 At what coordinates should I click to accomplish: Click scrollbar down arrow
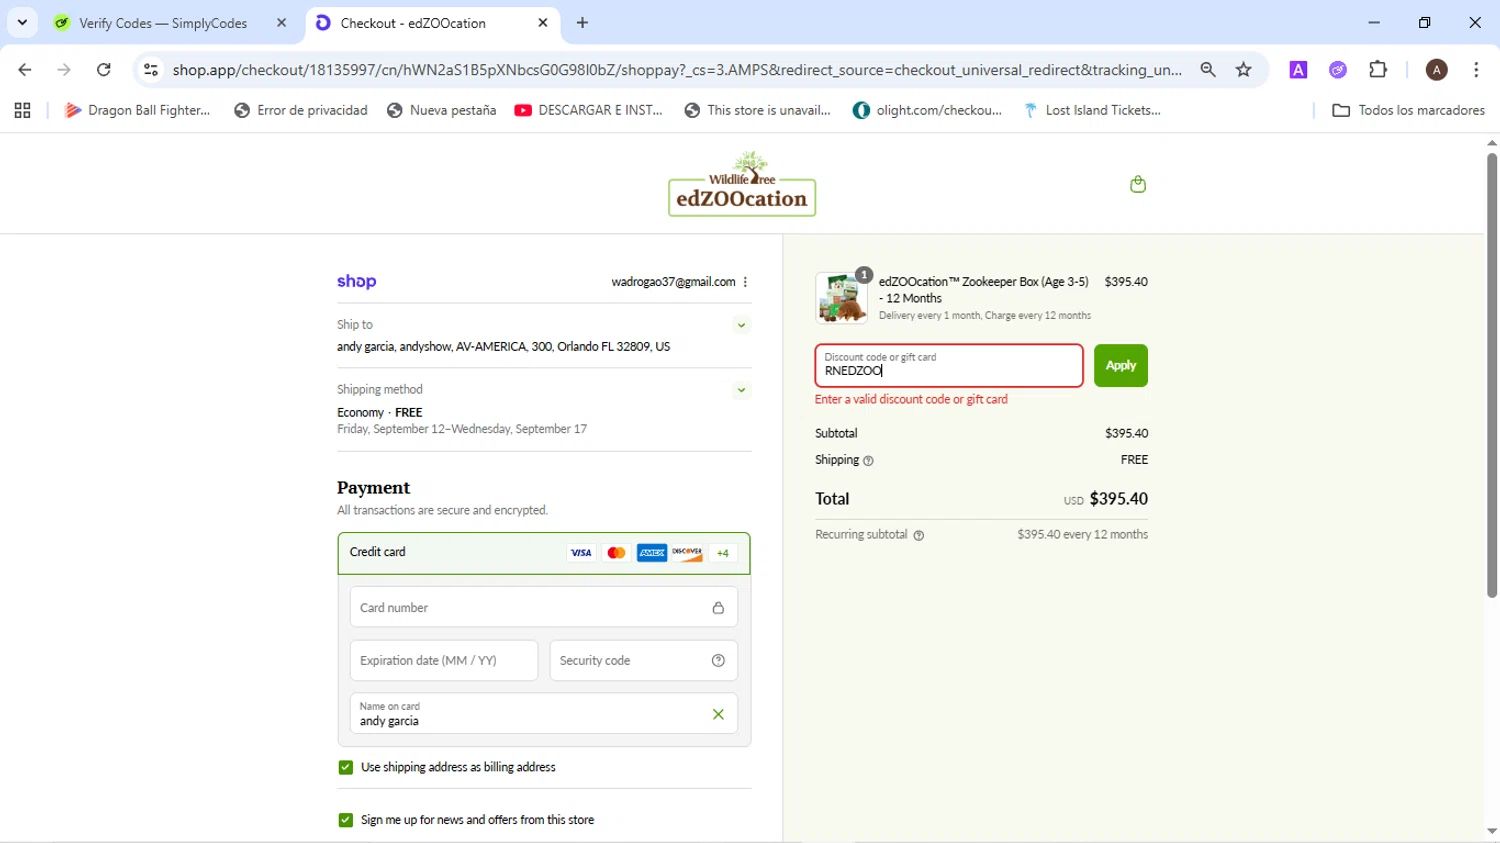[x=1491, y=832]
